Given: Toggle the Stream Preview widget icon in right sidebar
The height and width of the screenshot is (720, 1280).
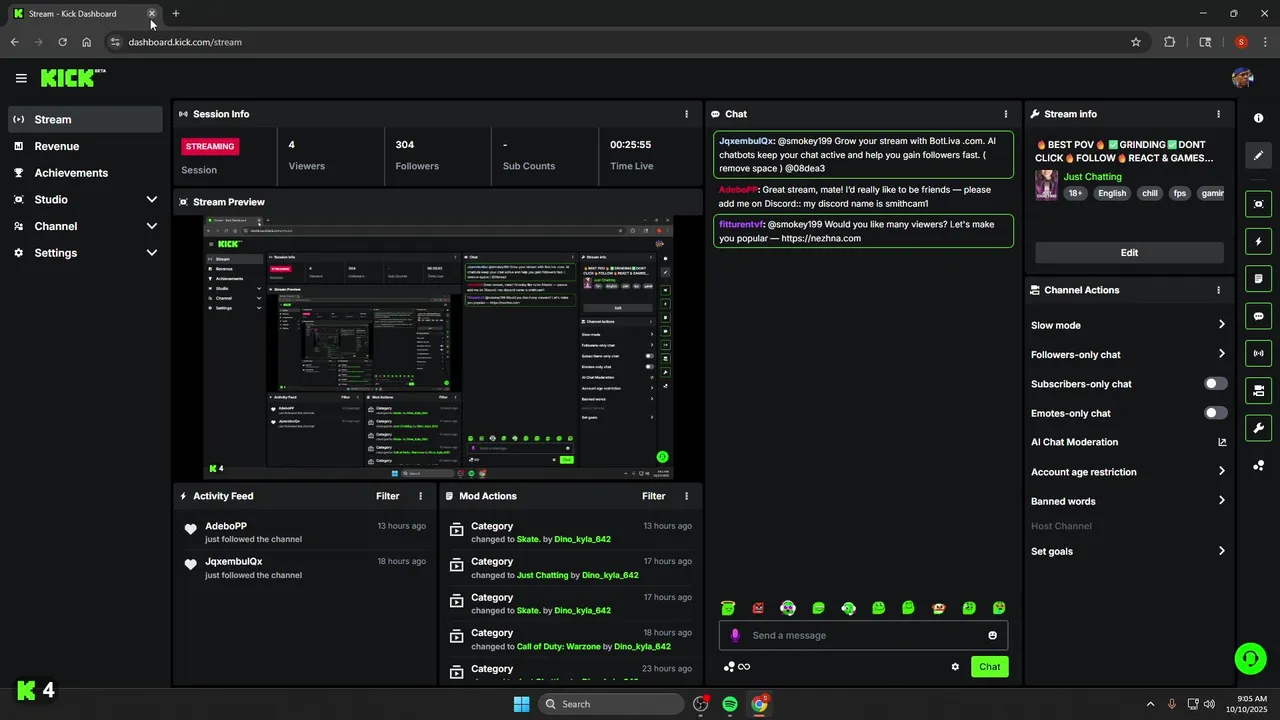Looking at the screenshot, I should pyautogui.click(x=1258, y=204).
